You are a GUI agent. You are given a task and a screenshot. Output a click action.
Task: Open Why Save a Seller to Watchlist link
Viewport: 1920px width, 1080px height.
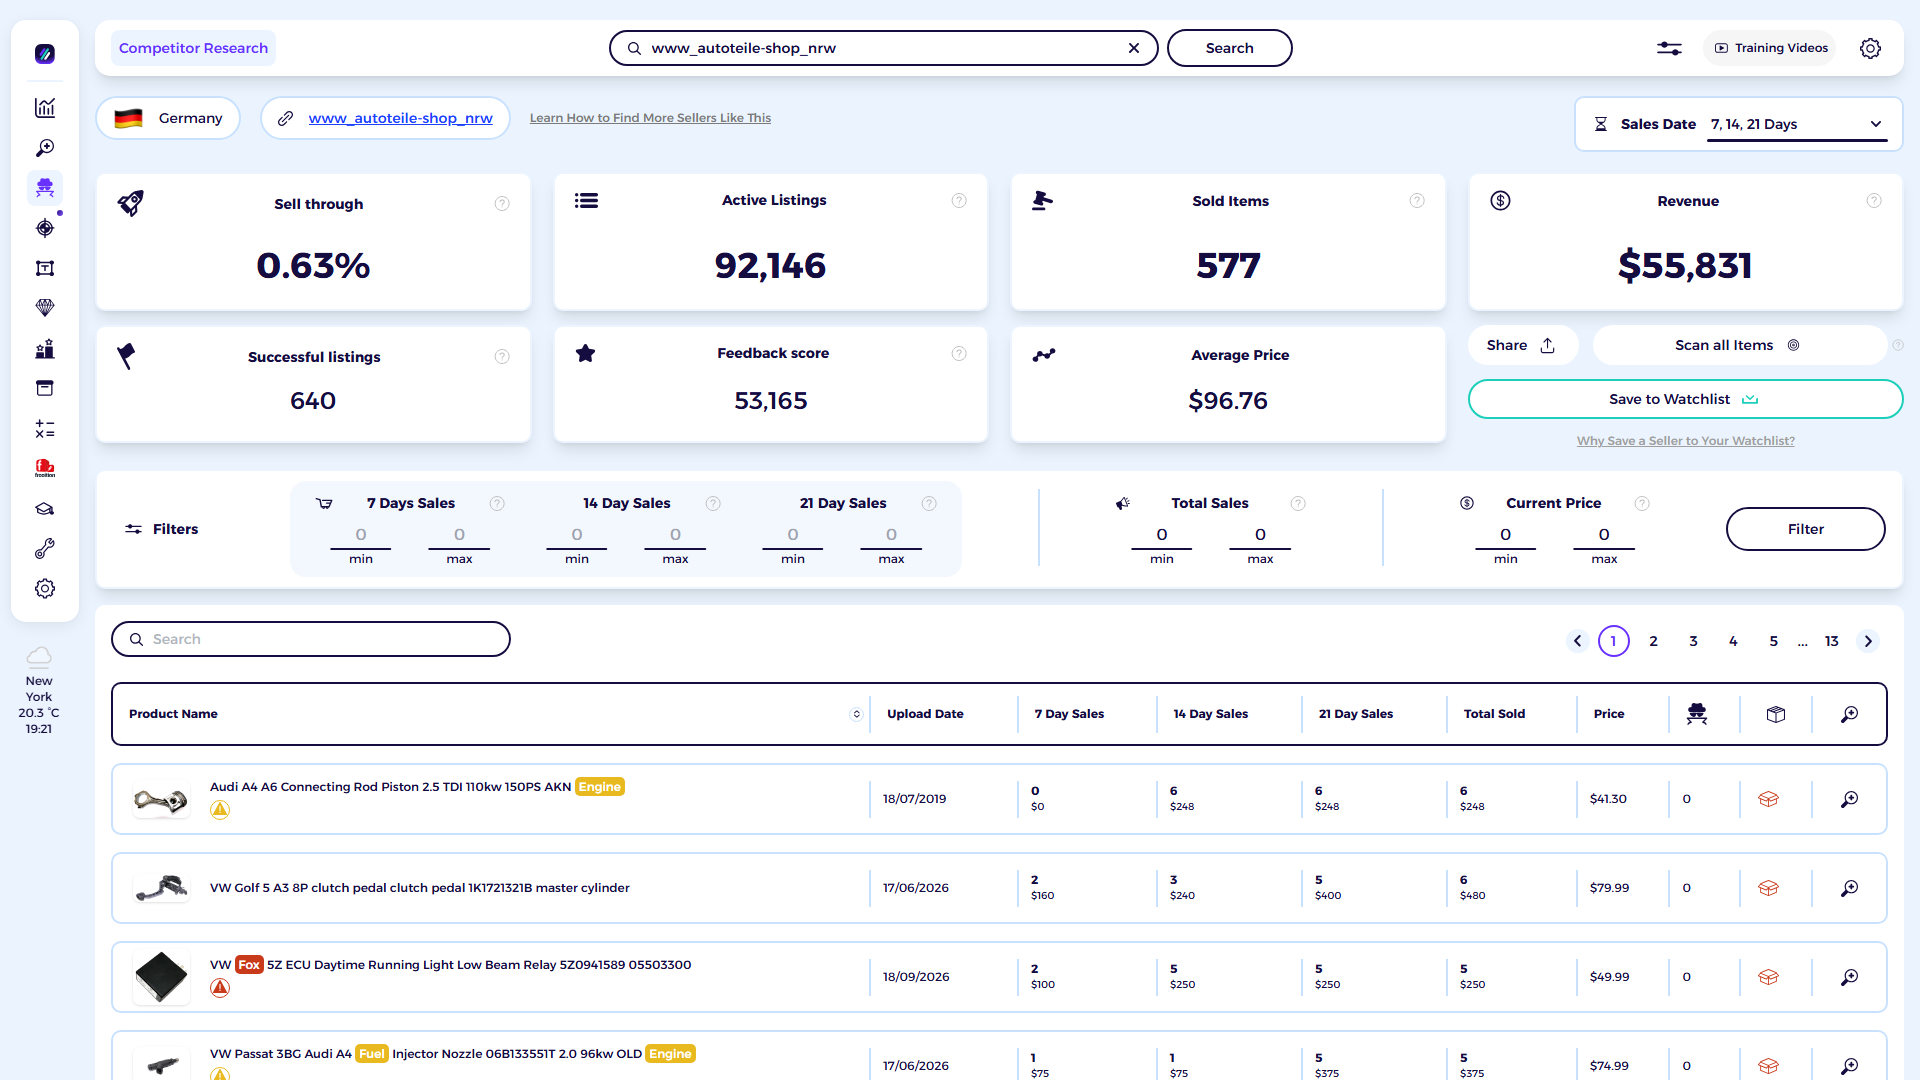1685,441
